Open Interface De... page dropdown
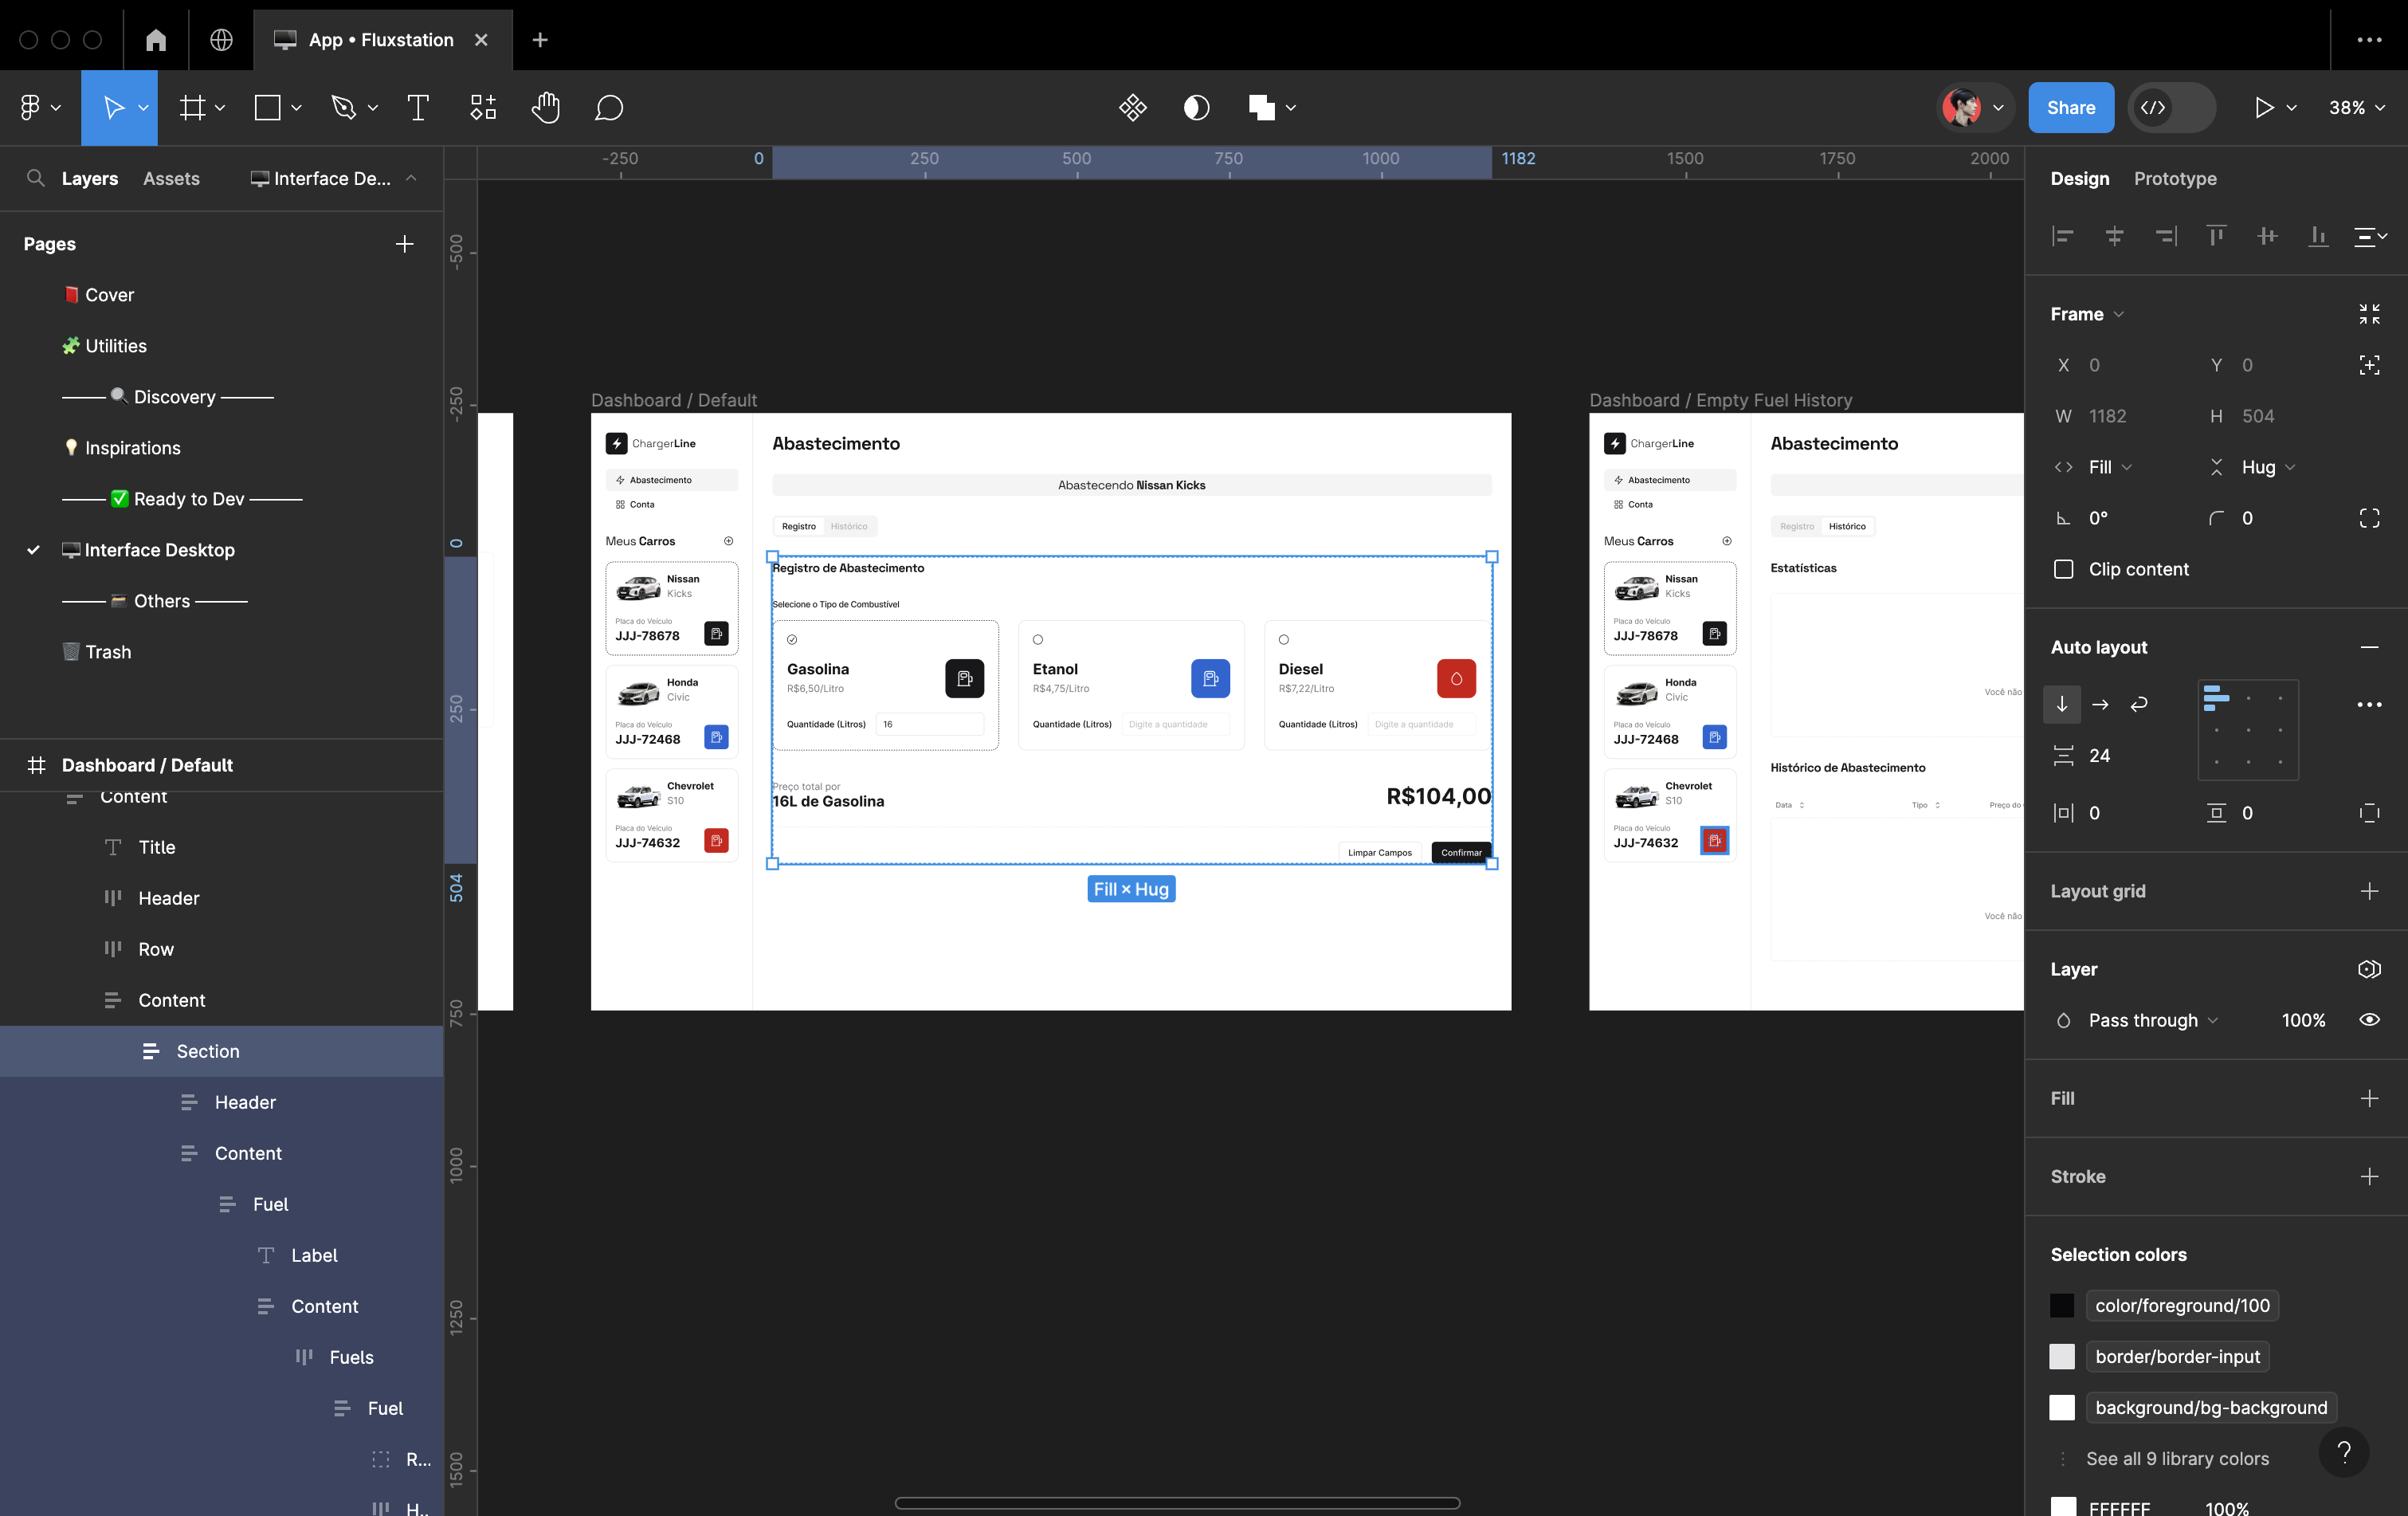This screenshot has width=2408, height=1516. coord(334,178)
